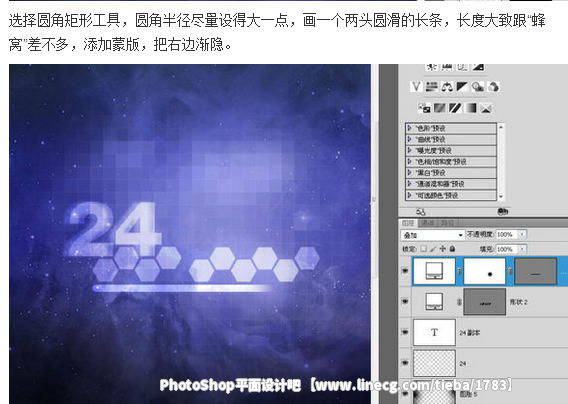Click the 不透明度 100% value field

point(507,234)
